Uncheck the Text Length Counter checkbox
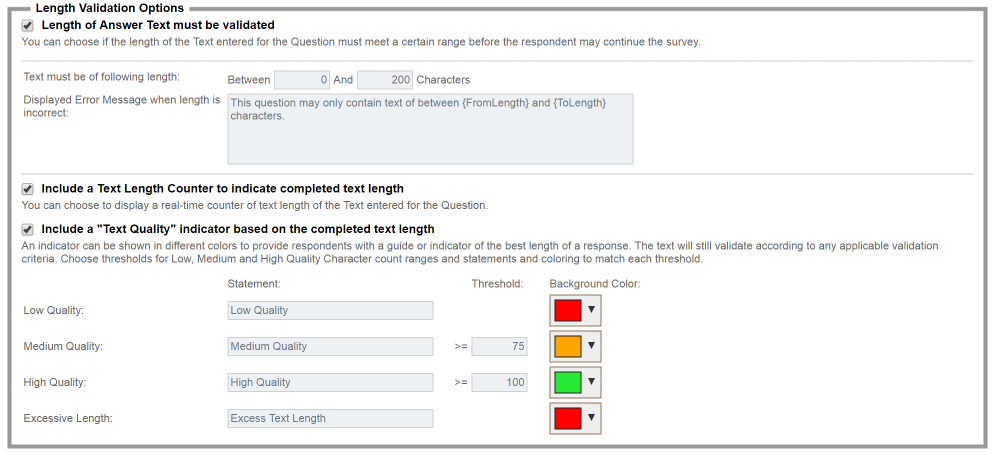This screenshot has width=995, height=455. (x=28, y=188)
